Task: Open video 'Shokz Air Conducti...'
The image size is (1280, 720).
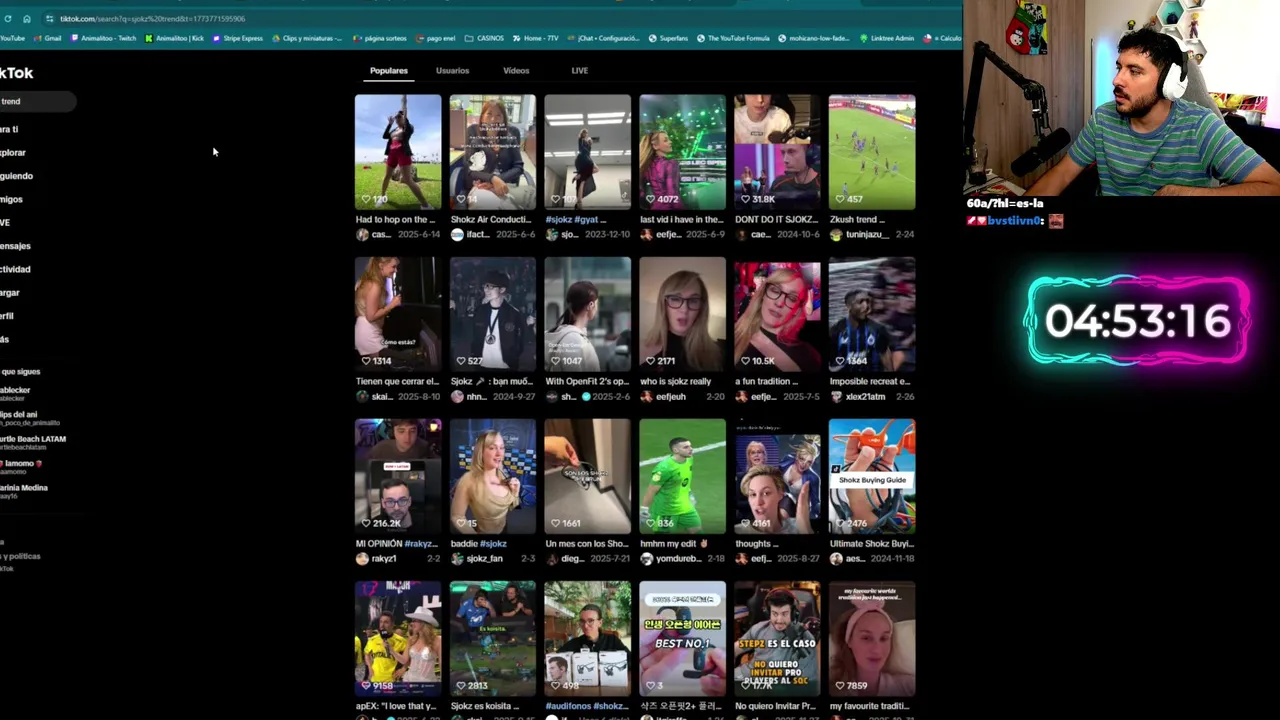Action: click(492, 152)
